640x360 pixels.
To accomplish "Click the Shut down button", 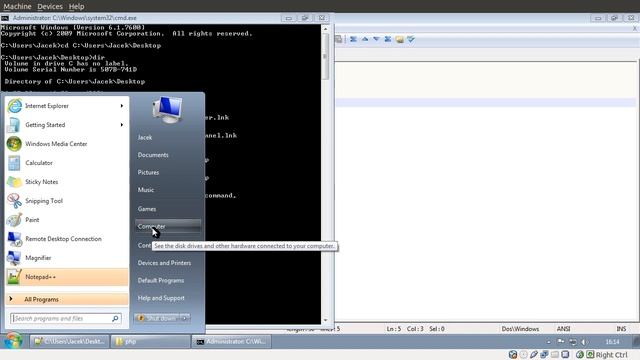I will 157,318.
